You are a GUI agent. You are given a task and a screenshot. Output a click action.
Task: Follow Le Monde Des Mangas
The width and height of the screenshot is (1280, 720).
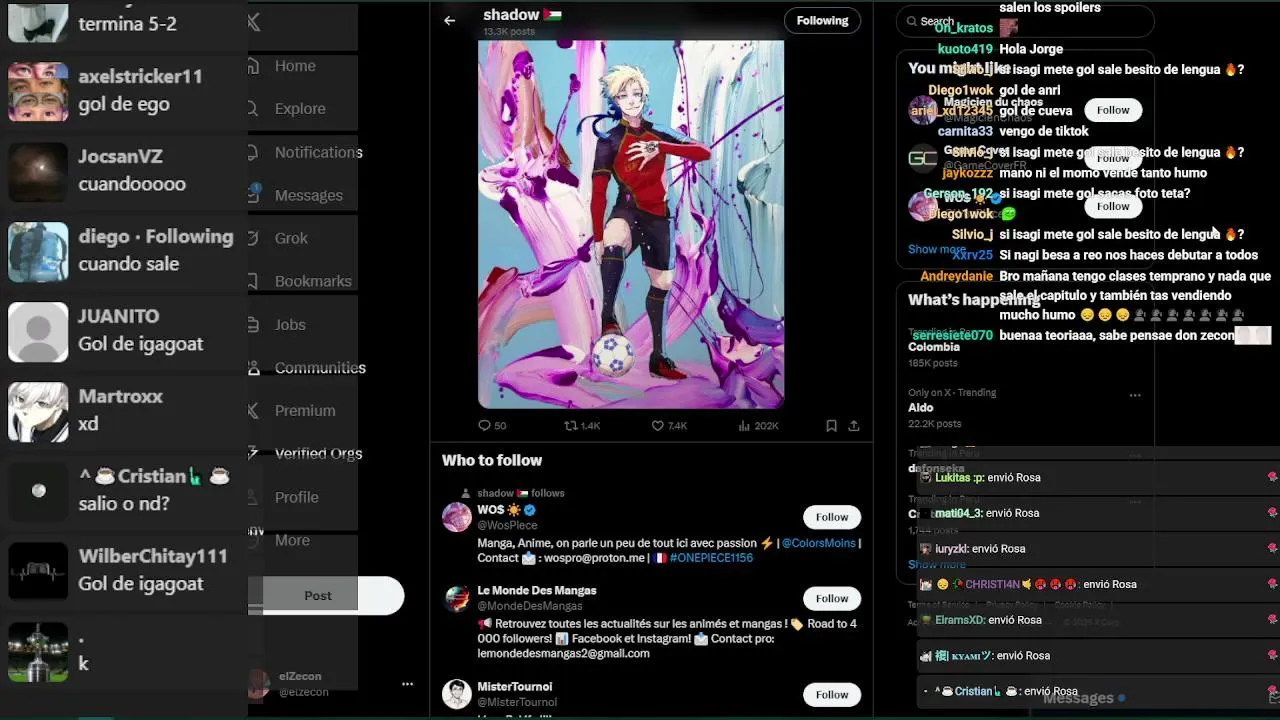[831, 598]
